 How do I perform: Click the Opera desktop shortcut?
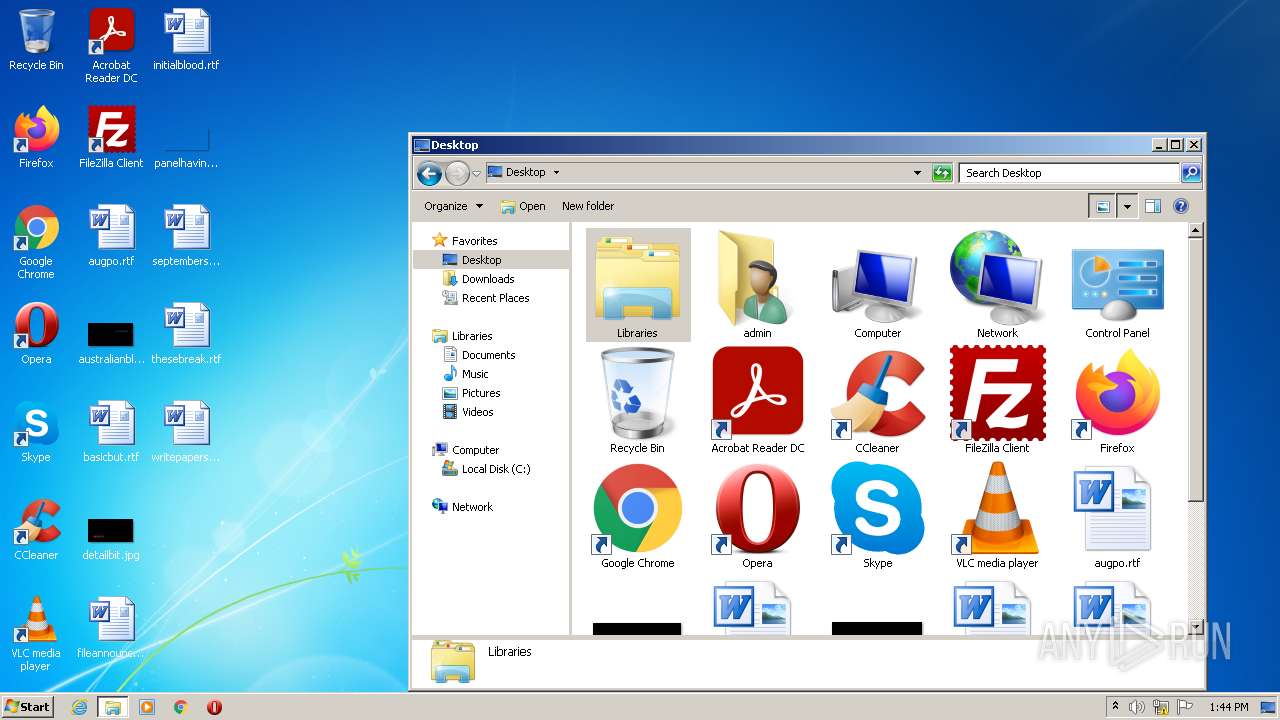coord(36,334)
